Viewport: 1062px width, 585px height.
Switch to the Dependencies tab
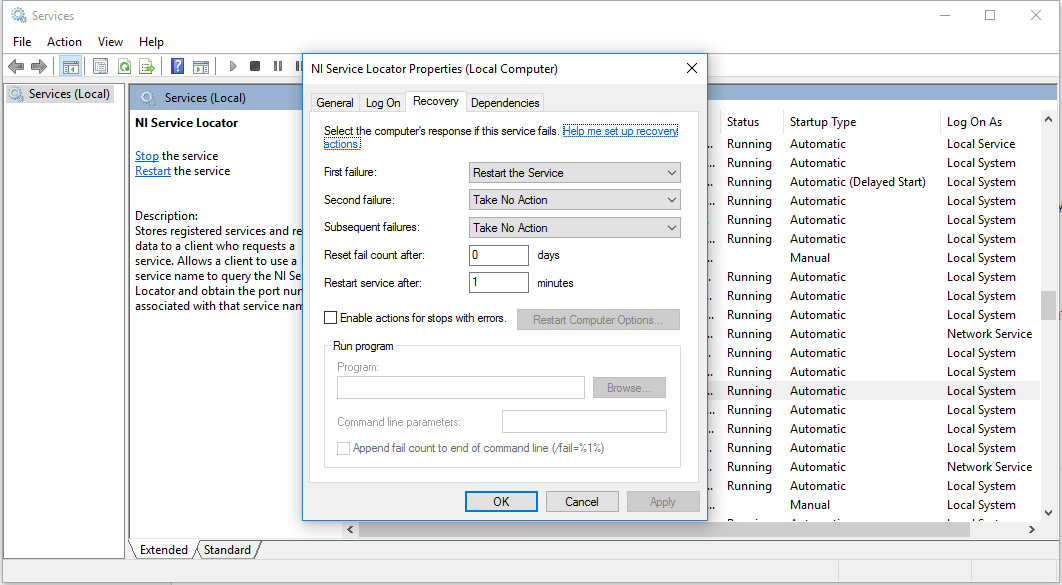click(x=505, y=103)
